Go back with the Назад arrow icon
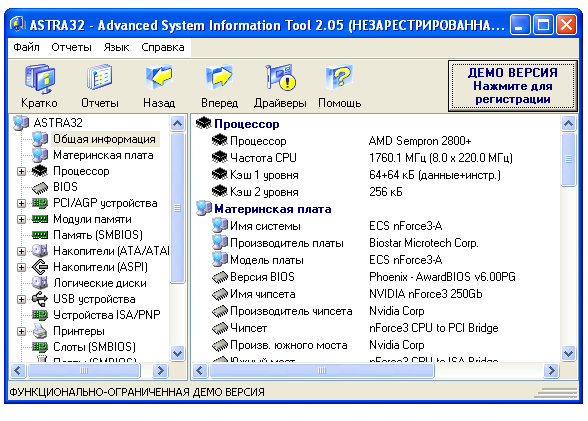 pyautogui.click(x=159, y=77)
